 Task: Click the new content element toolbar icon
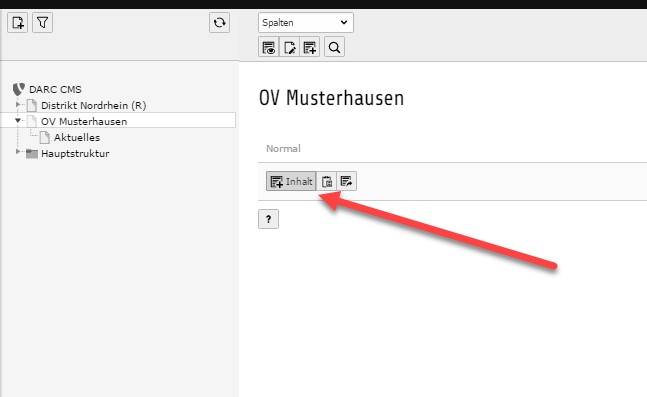coord(309,47)
